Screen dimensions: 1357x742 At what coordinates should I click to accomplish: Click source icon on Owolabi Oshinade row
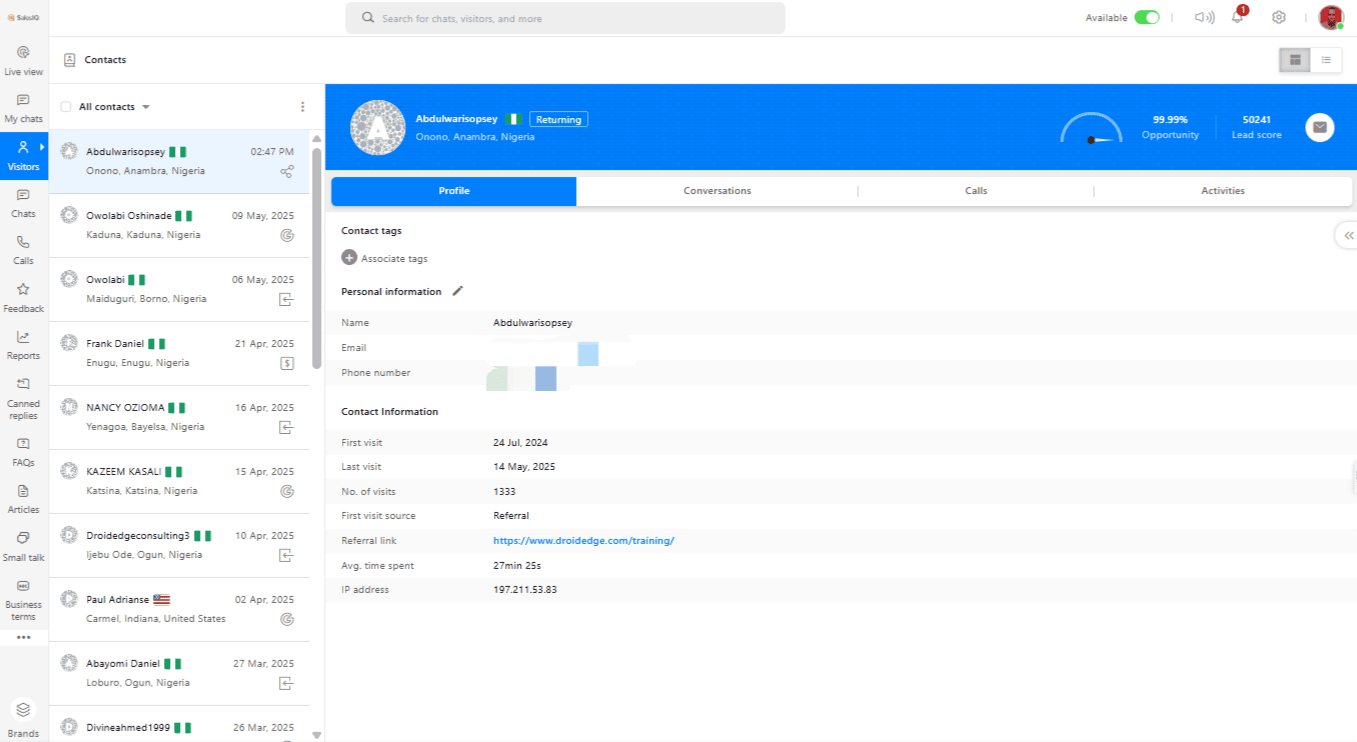287,235
